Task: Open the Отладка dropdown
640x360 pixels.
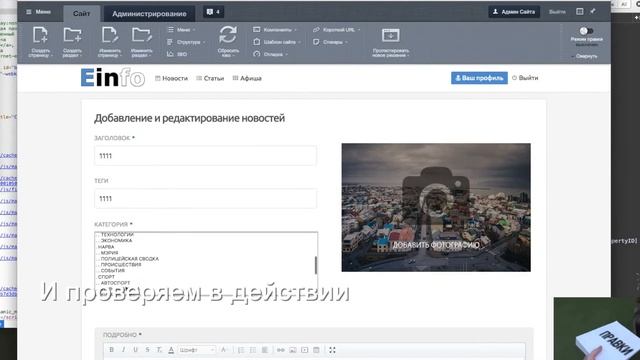Action: pyautogui.click(x=270, y=54)
